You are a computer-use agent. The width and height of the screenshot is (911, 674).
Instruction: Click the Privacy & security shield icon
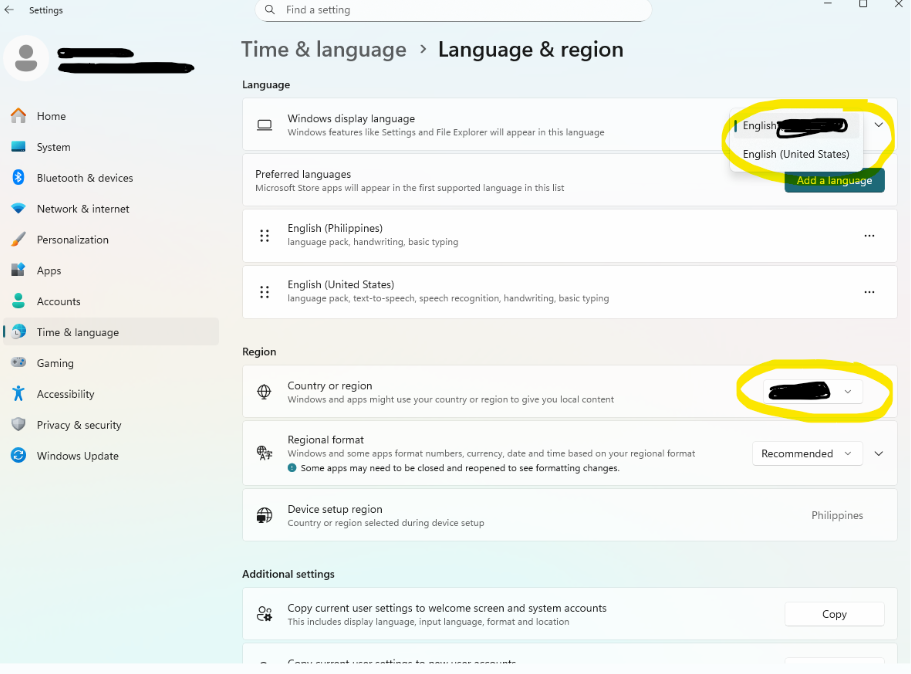click(x=19, y=424)
